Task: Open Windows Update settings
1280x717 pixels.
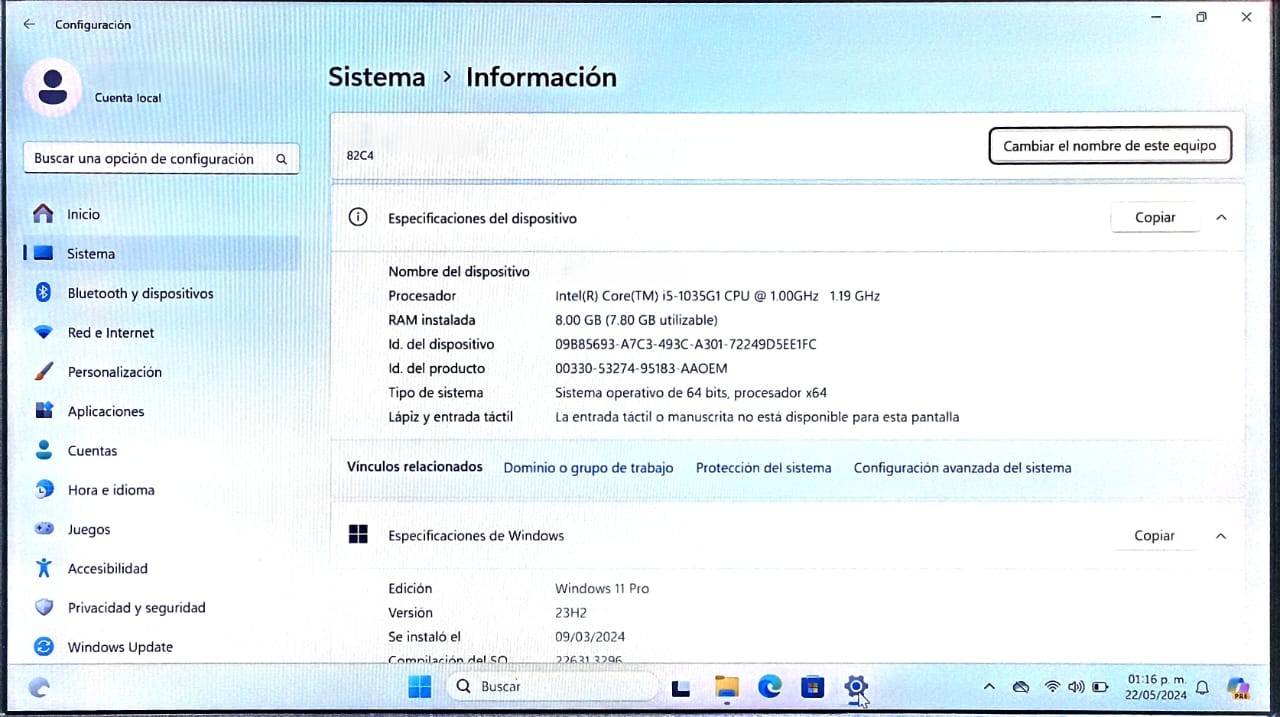Action: click(160, 647)
